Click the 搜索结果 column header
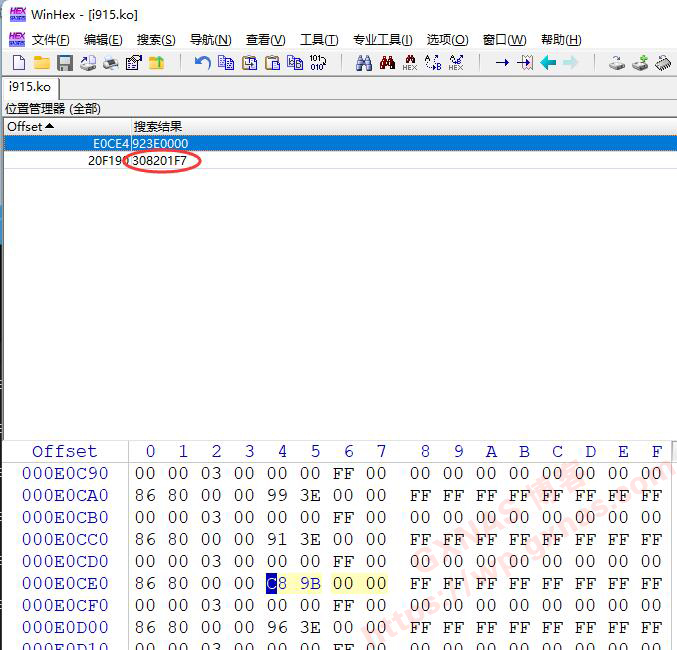 coord(158,126)
